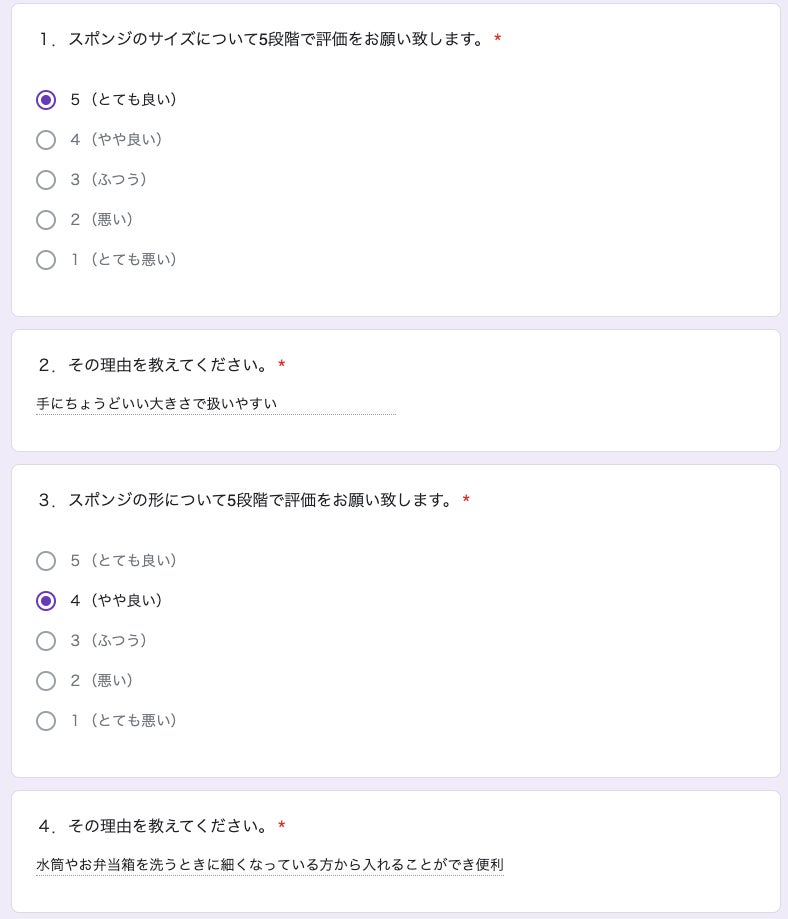
Task: Click the red required asterisk on question 4
Action: pyautogui.click(x=282, y=826)
